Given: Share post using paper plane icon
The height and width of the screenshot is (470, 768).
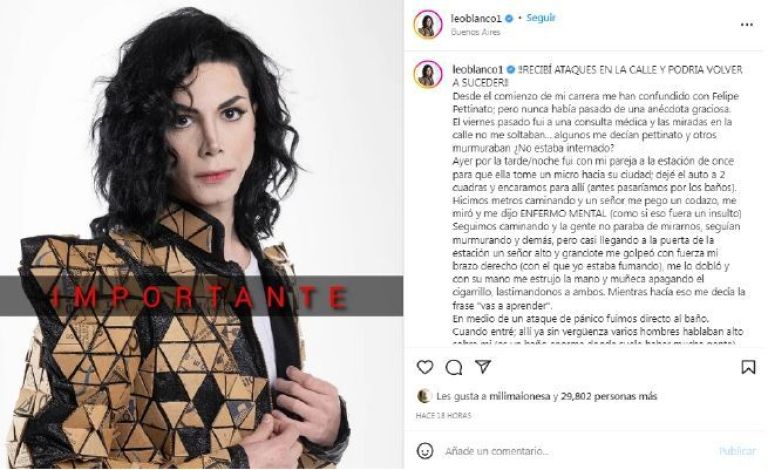Looking at the screenshot, I should click(483, 367).
